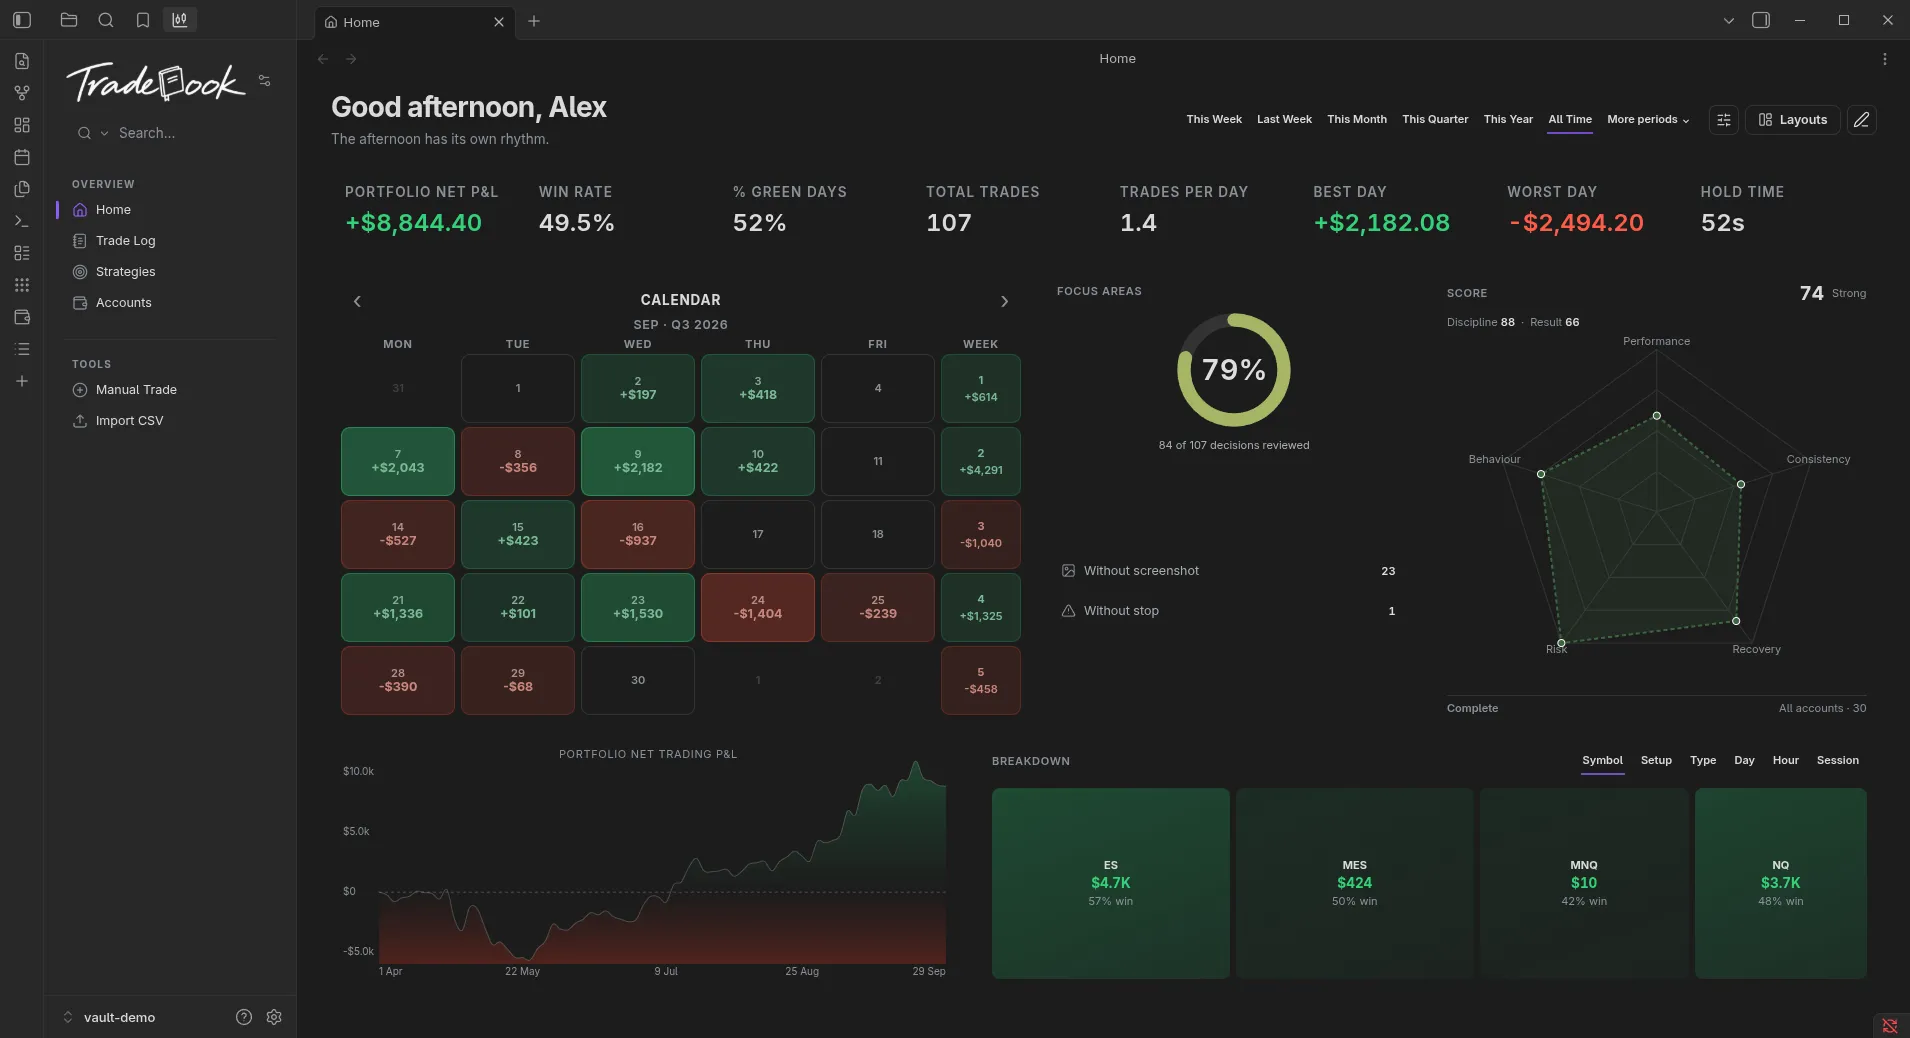Open the file explorer folder icon
This screenshot has width=1910, height=1038.
coord(69,20)
